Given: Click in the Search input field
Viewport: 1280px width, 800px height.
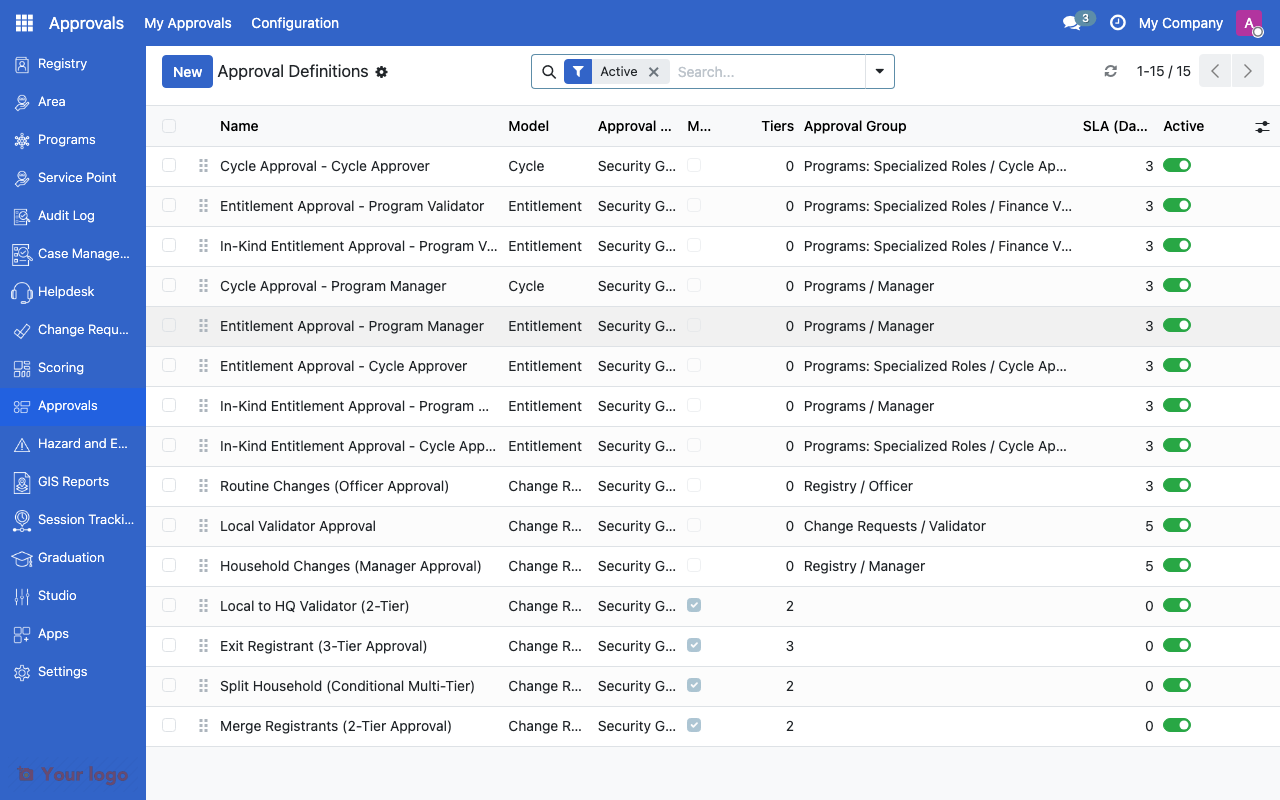Looking at the screenshot, I should (x=767, y=72).
